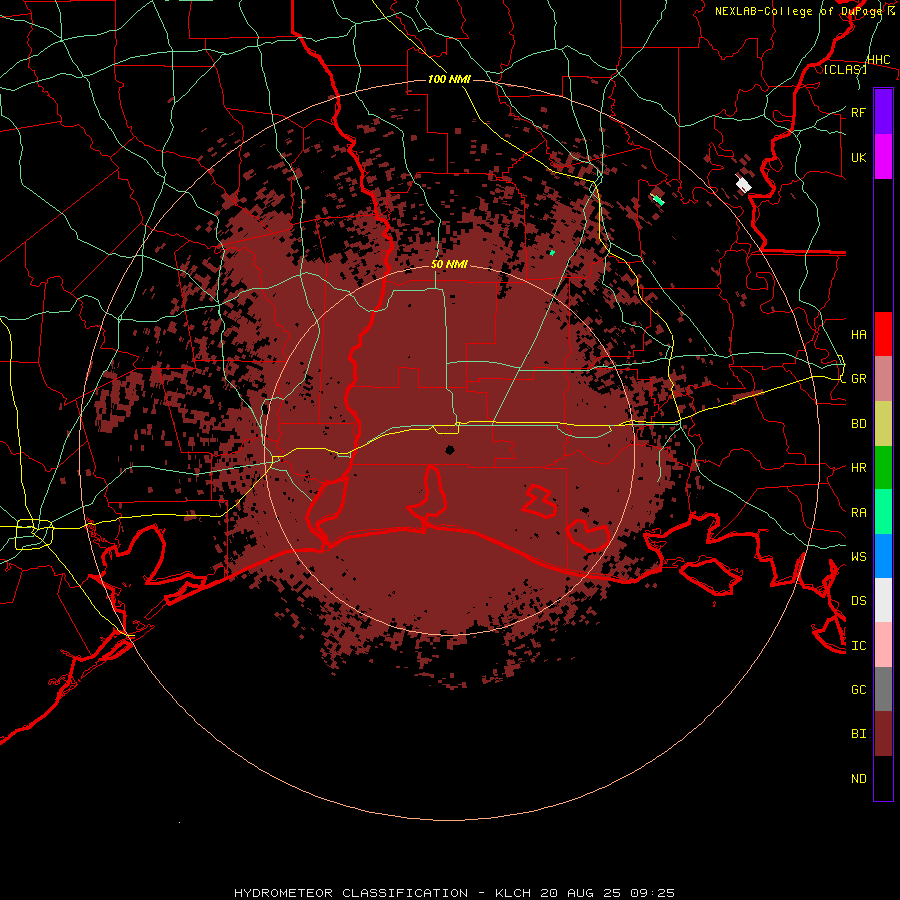The height and width of the screenshot is (900, 900).
Task: Click the UK magenta legend swatch
Action: 883,157
